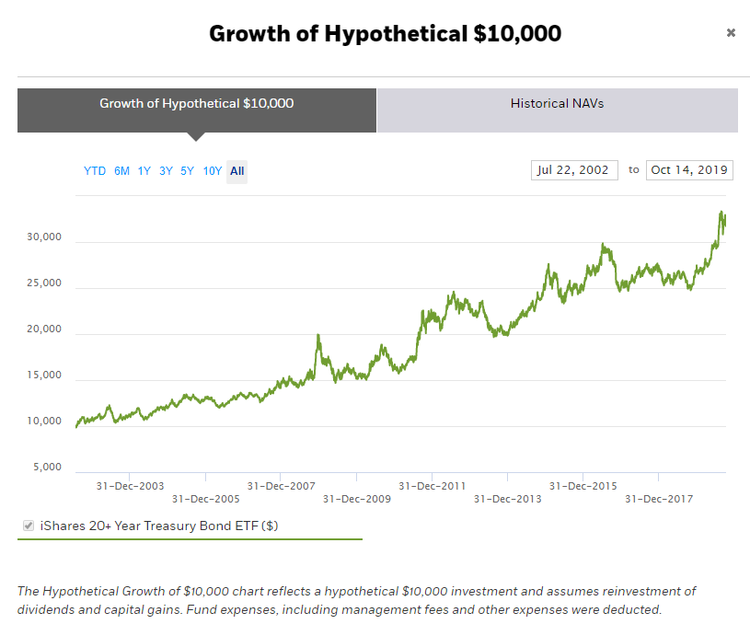Switch to the Historical NAVs tab
750x624 pixels.
point(556,104)
